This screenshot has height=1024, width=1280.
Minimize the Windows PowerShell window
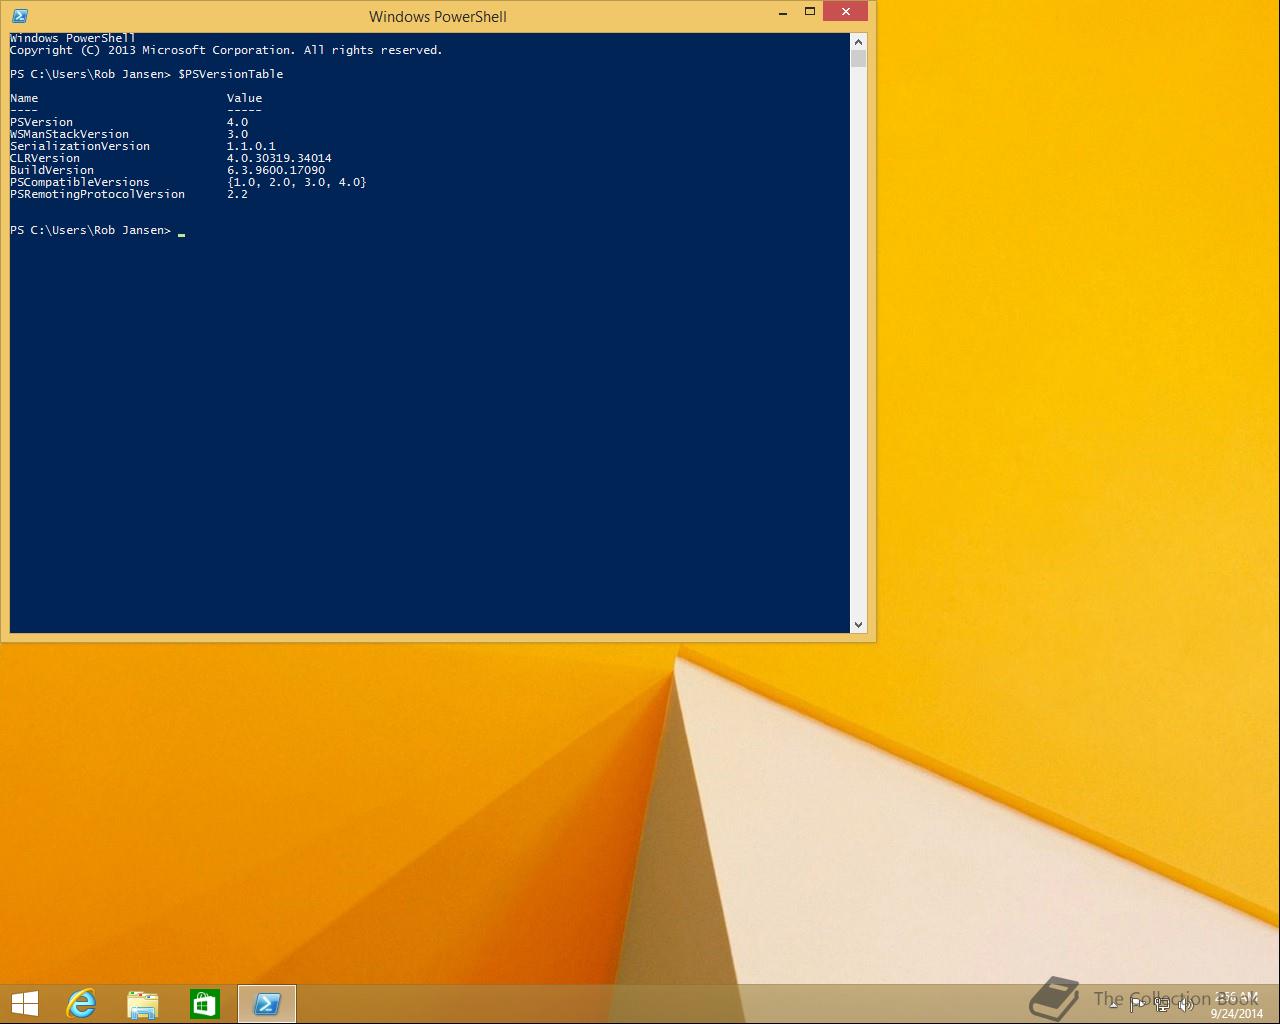pyautogui.click(x=783, y=13)
